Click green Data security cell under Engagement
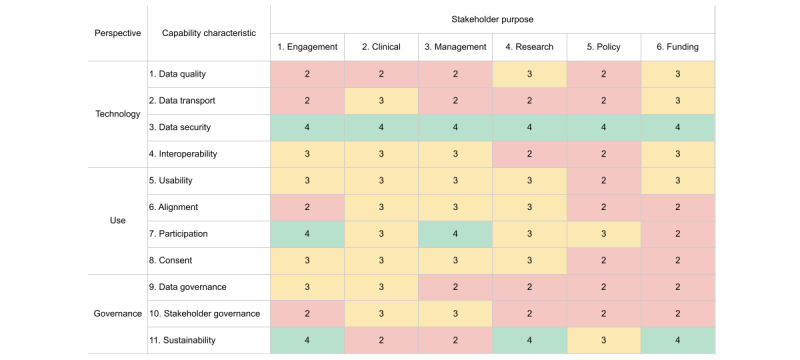Screen dimensions: 800x360 coord(308,127)
